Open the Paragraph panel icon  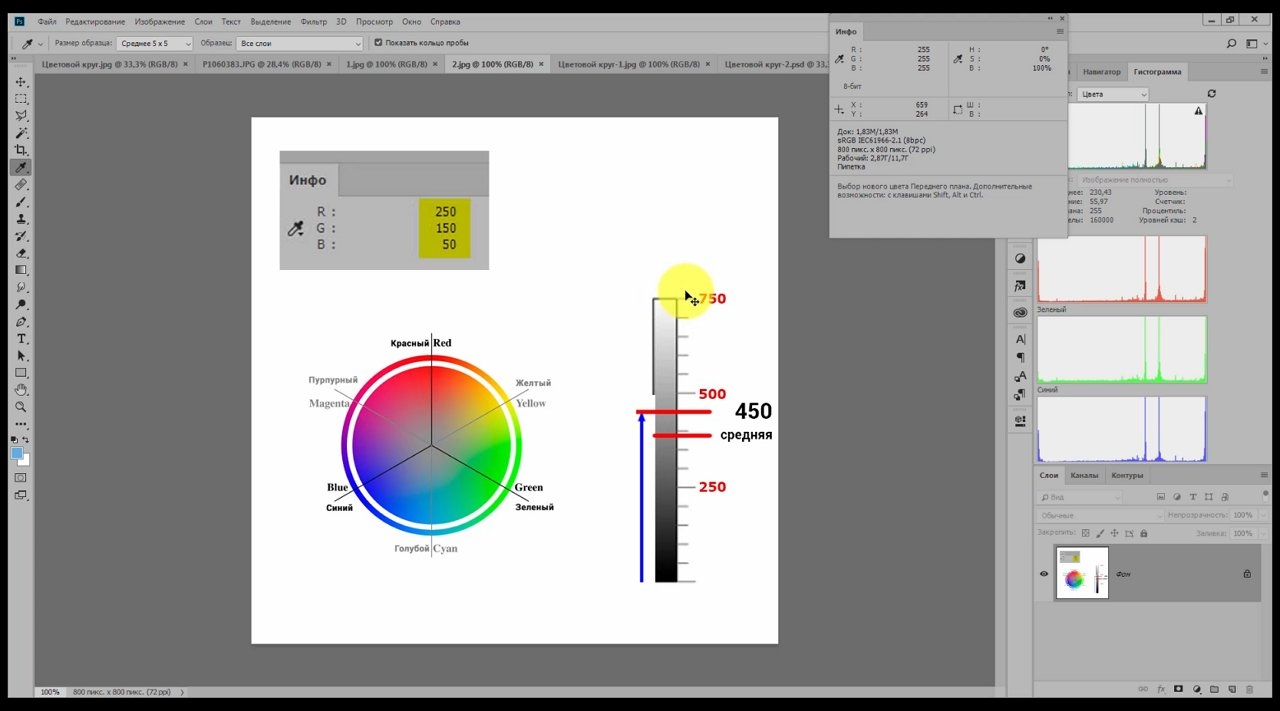click(1020, 357)
